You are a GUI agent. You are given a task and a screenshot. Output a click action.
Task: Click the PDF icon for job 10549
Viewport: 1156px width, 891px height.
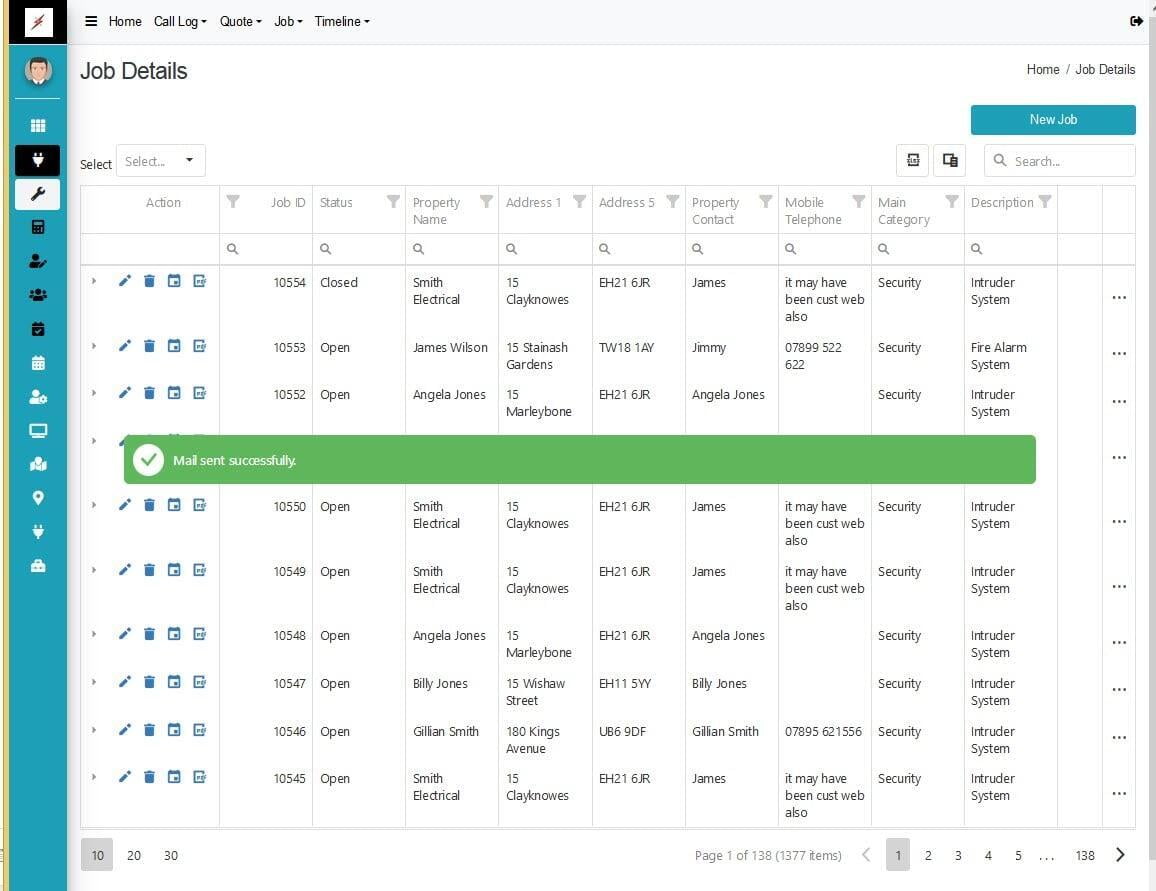(199, 570)
